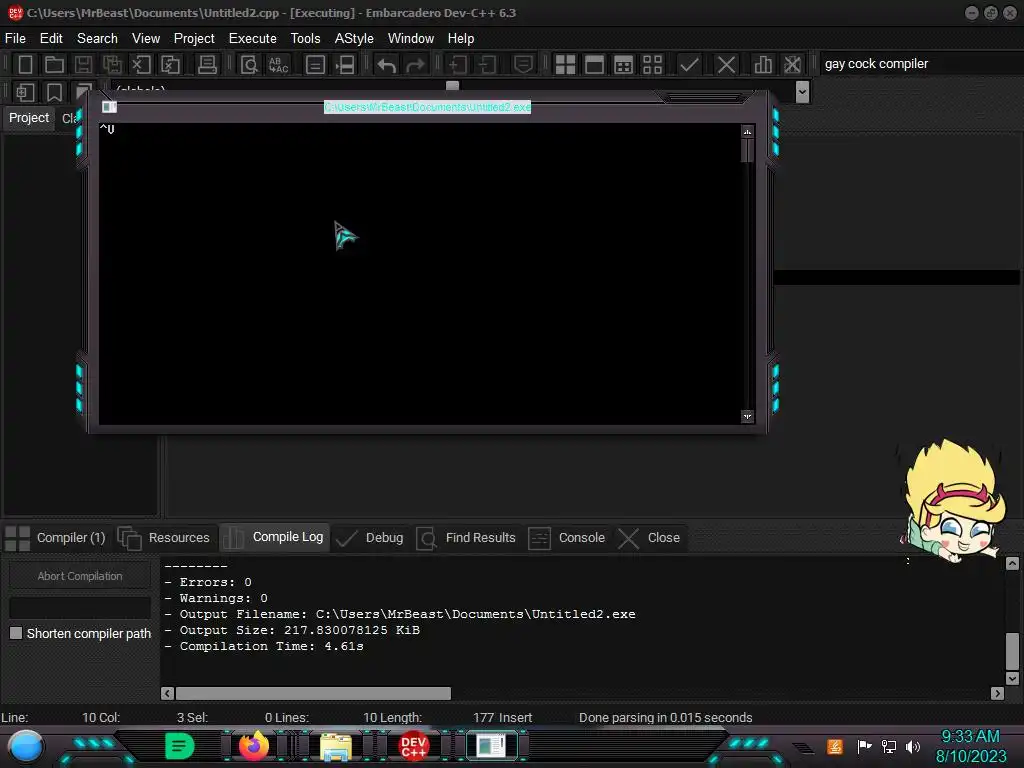Open the Help menu
This screenshot has width=1024, height=768.
coord(460,39)
